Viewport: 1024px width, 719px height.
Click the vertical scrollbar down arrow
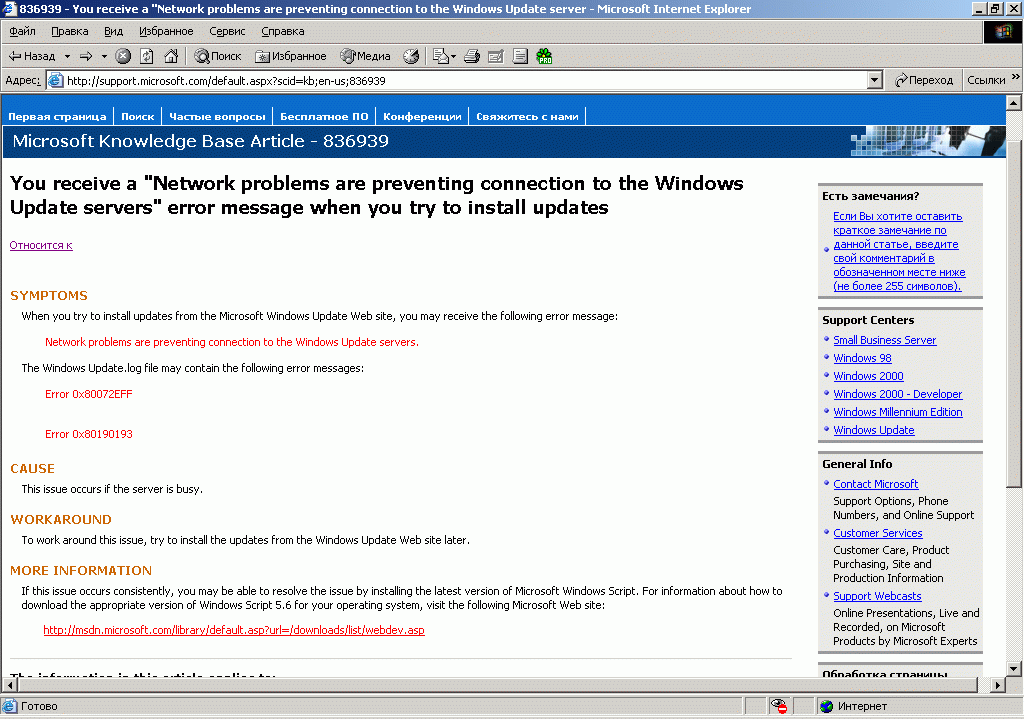[x=1013, y=668]
